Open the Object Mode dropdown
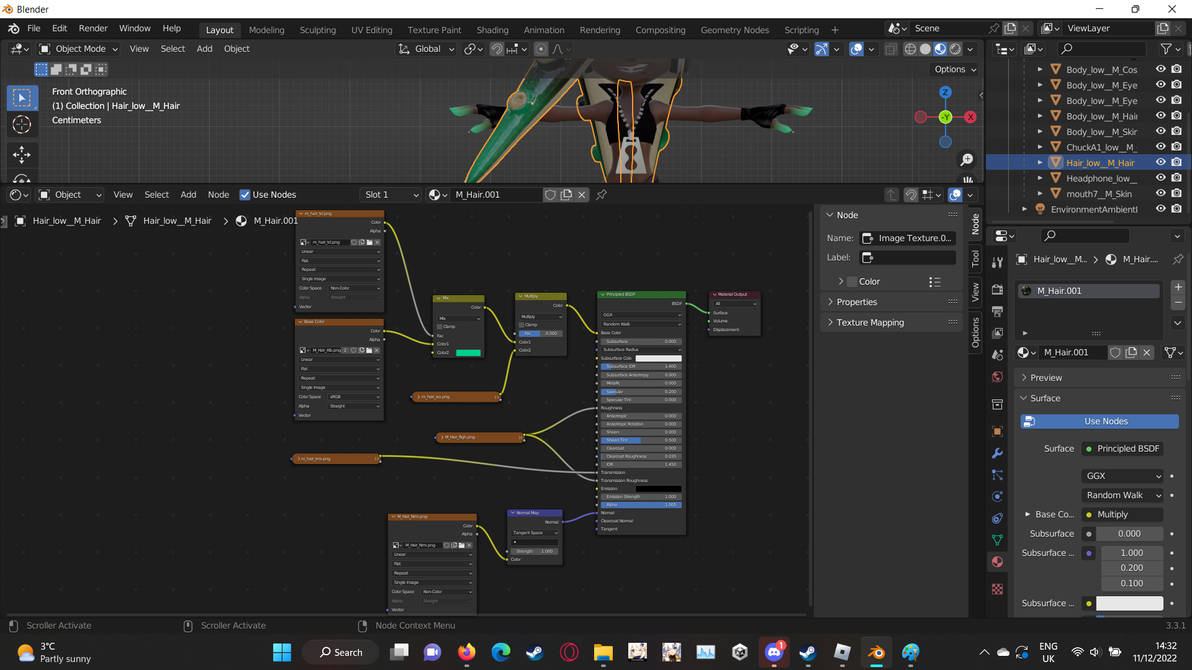This screenshot has width=1192, height=670. [x=78, y=49]
